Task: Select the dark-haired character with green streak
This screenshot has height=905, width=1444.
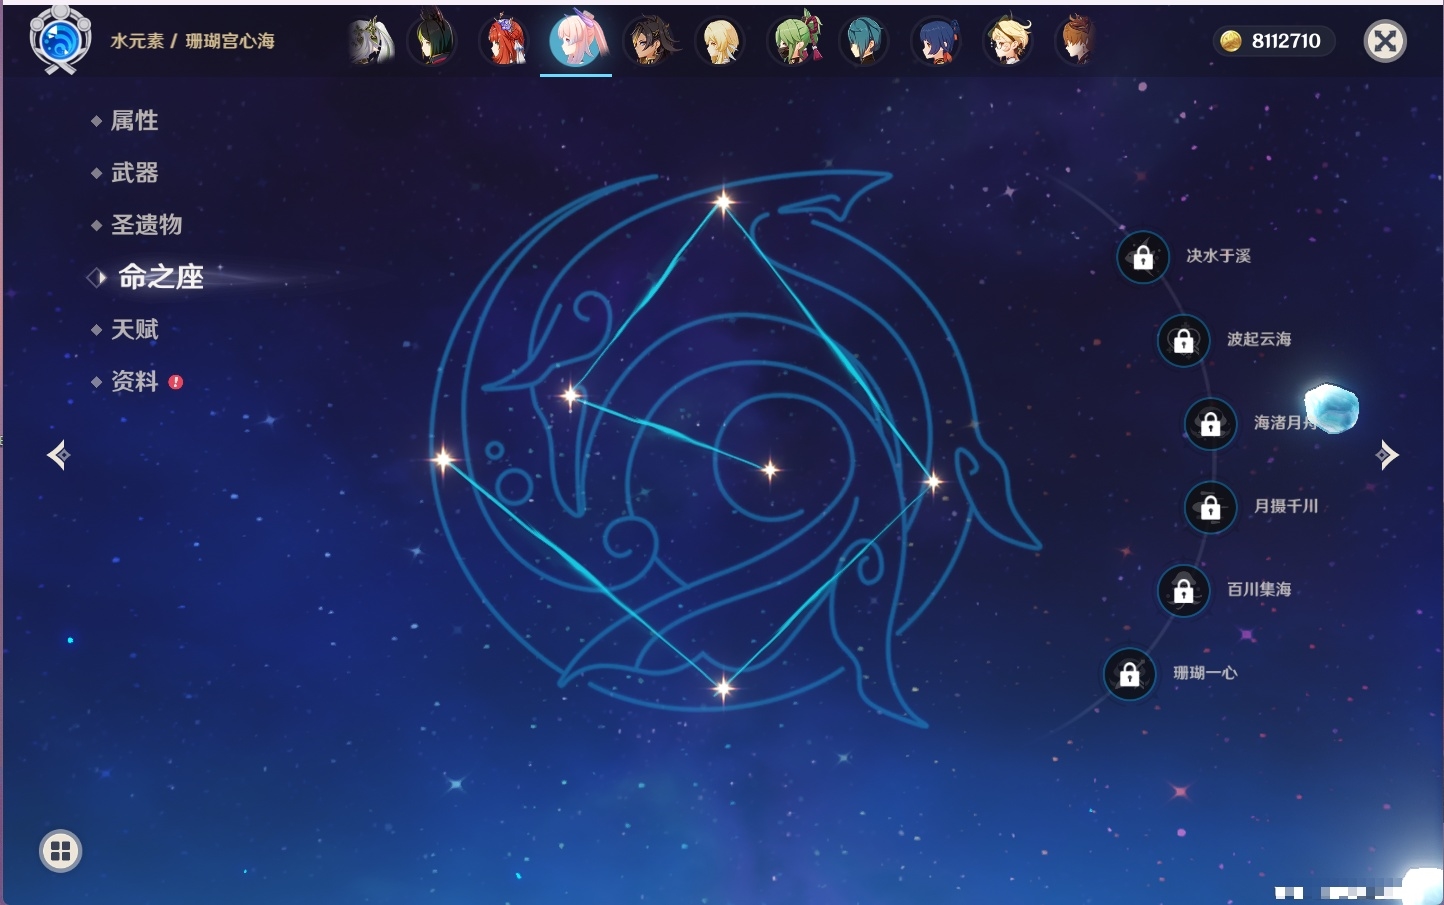Action: coord(432,41)
